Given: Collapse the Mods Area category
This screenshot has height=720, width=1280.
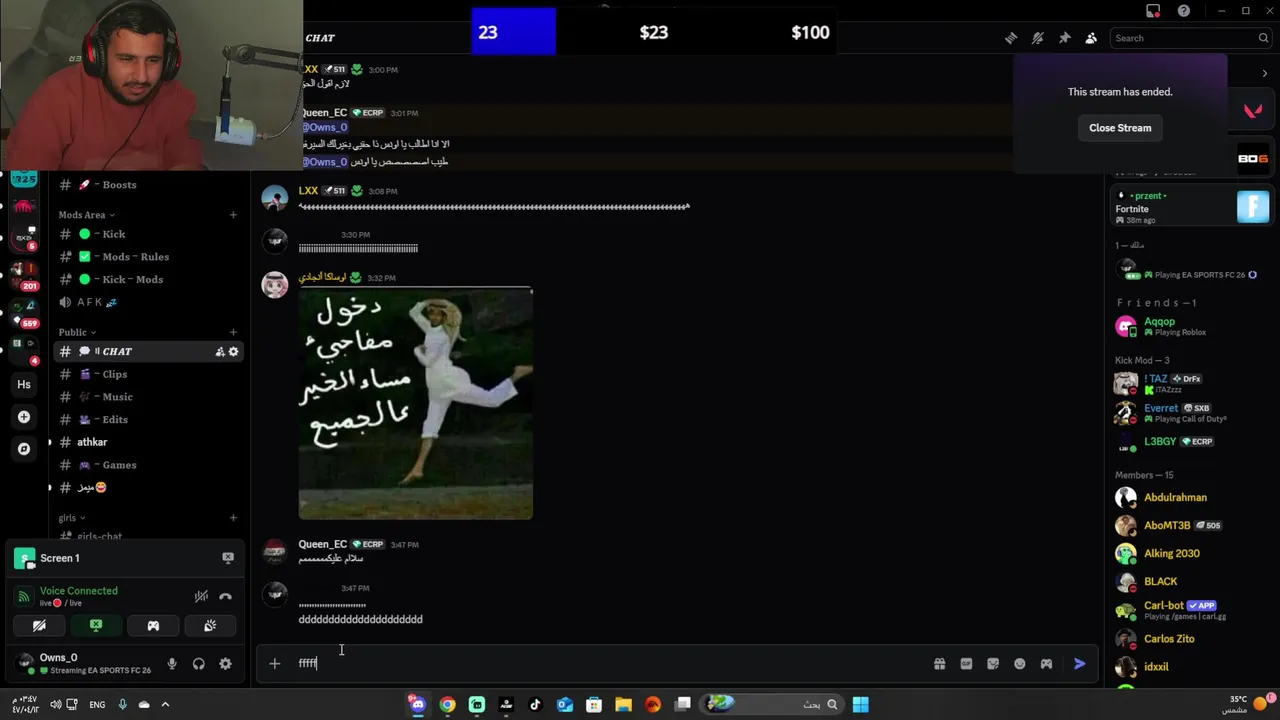Looking at the screenshot, I should click(x=86, y=215).
